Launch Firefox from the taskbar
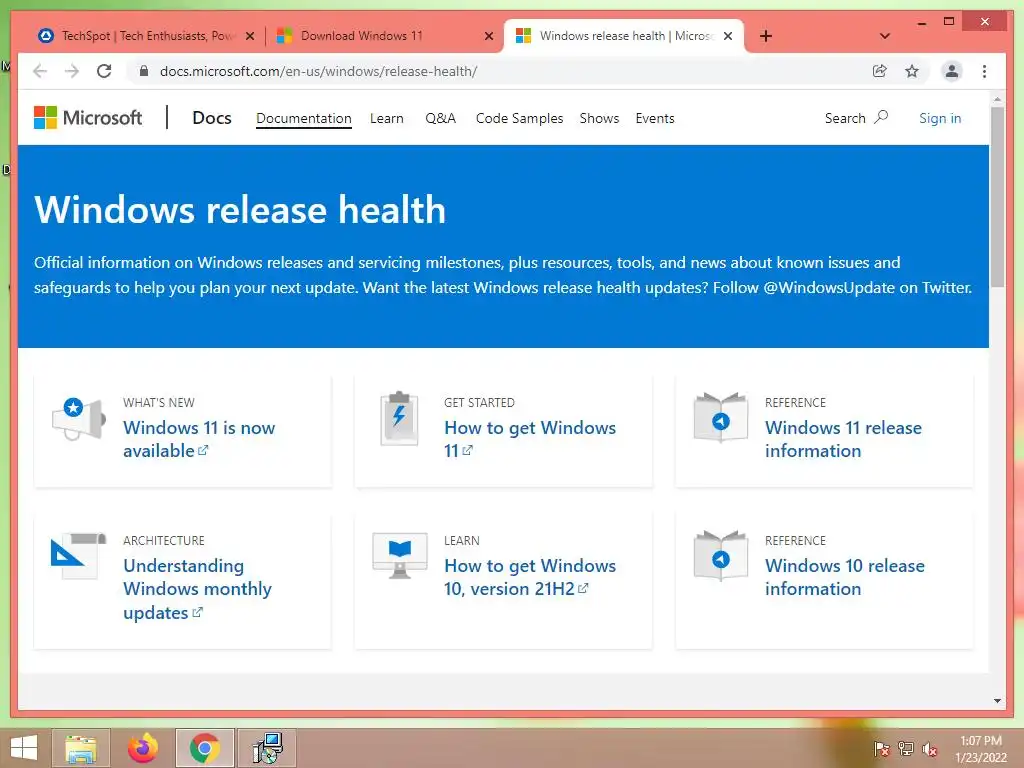This screenshot has width=1024, height=768. [x=142, y=748]
